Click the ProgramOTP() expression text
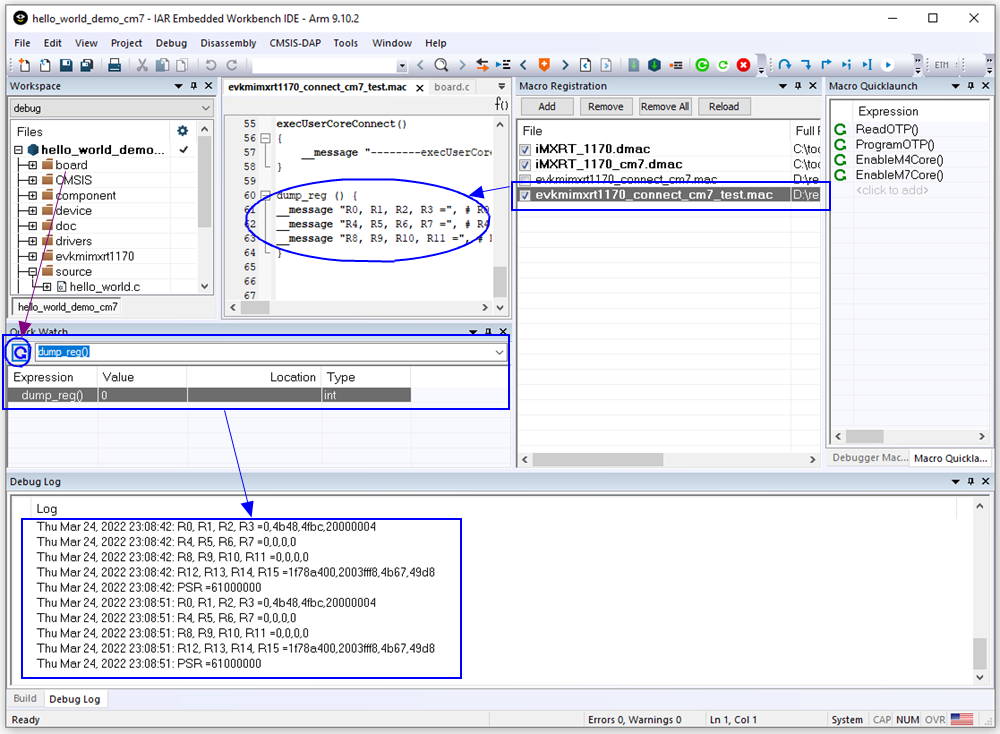Viewport: 1000px width, 734px height. coord(895,145)
